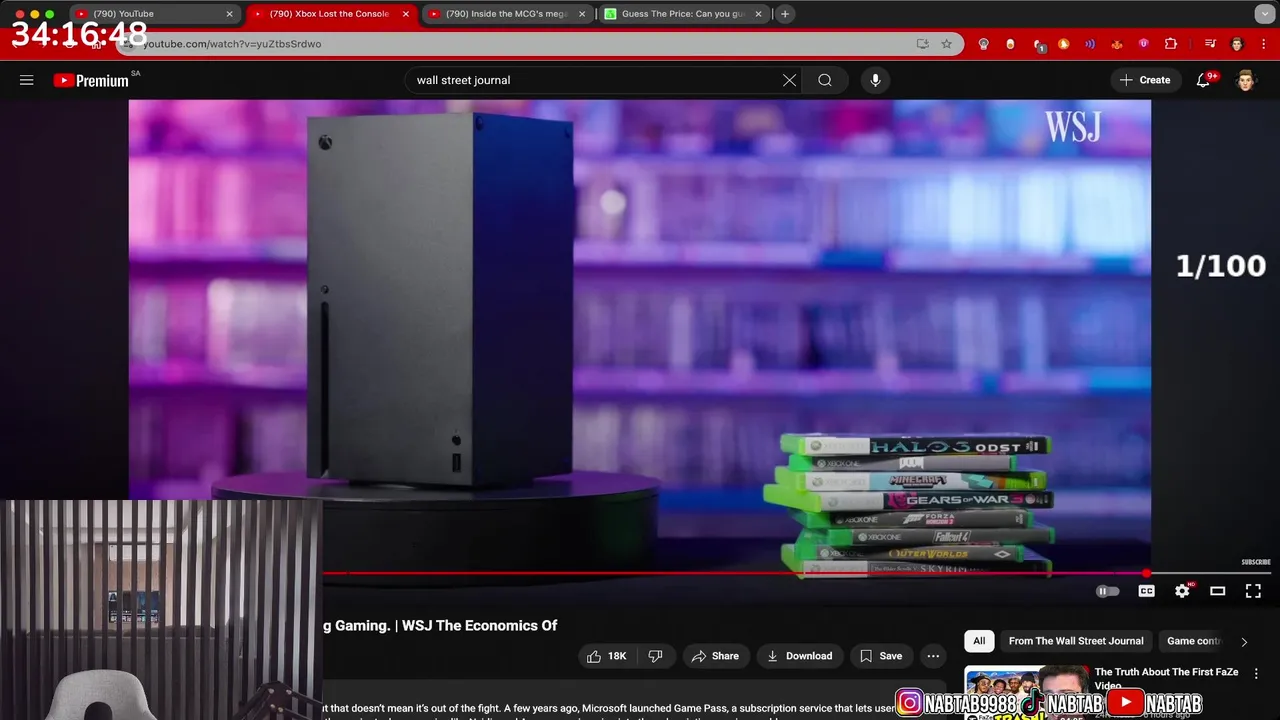Image resolution: width=1280 pixels, height=720 pixels.
Task: Click the Save button
Action: (x=881, y=656)
